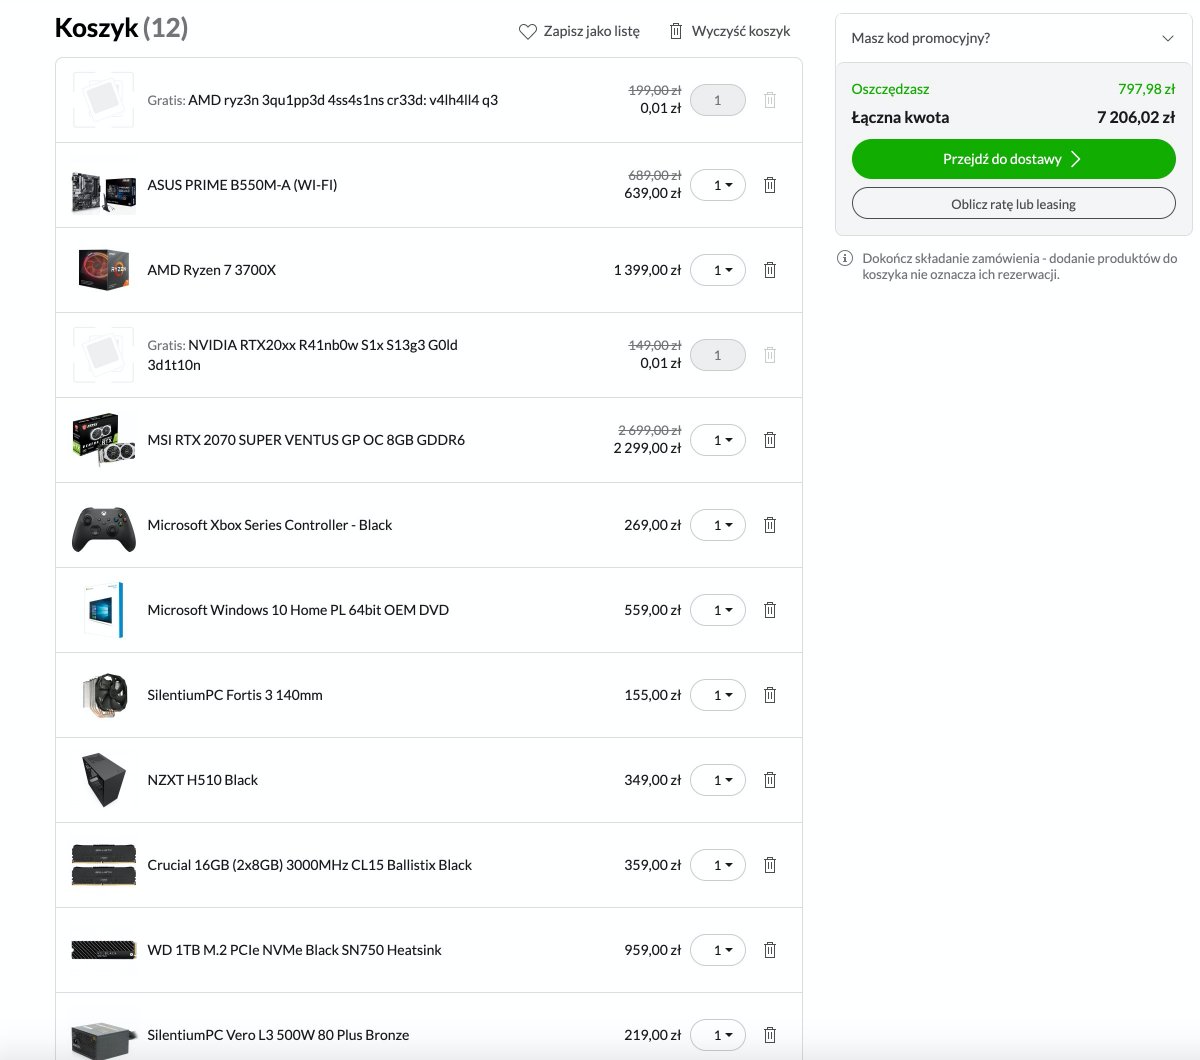This screenshot has width=1200, height=1060.
Task: Delete ASUS PRIME B550M-A from cart
Action: (x=770, y=185)
